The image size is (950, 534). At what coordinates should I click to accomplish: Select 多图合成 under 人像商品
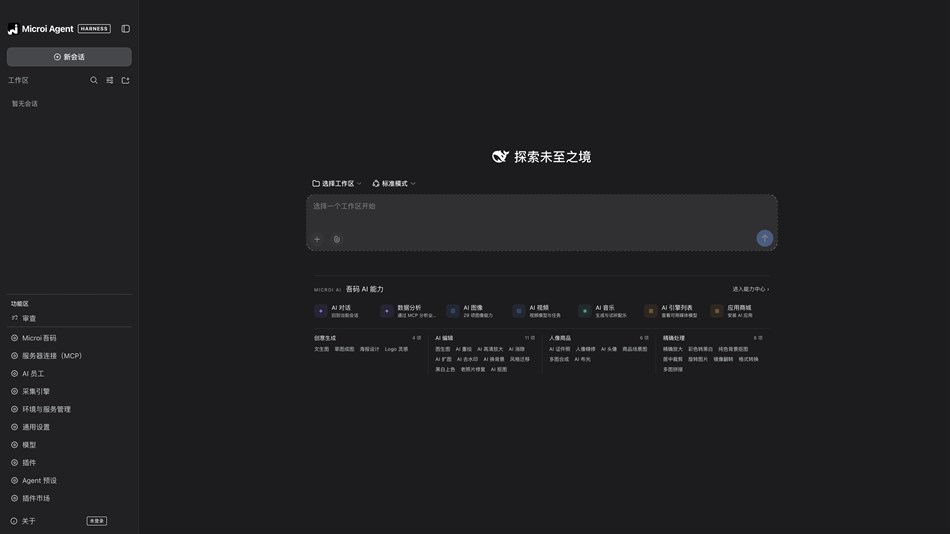pyautogui.click(x=559, y=359)
